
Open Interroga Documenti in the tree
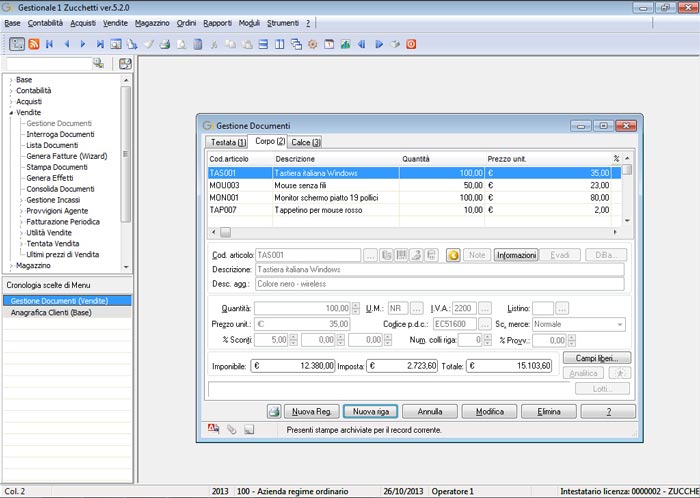click(60, 134)
